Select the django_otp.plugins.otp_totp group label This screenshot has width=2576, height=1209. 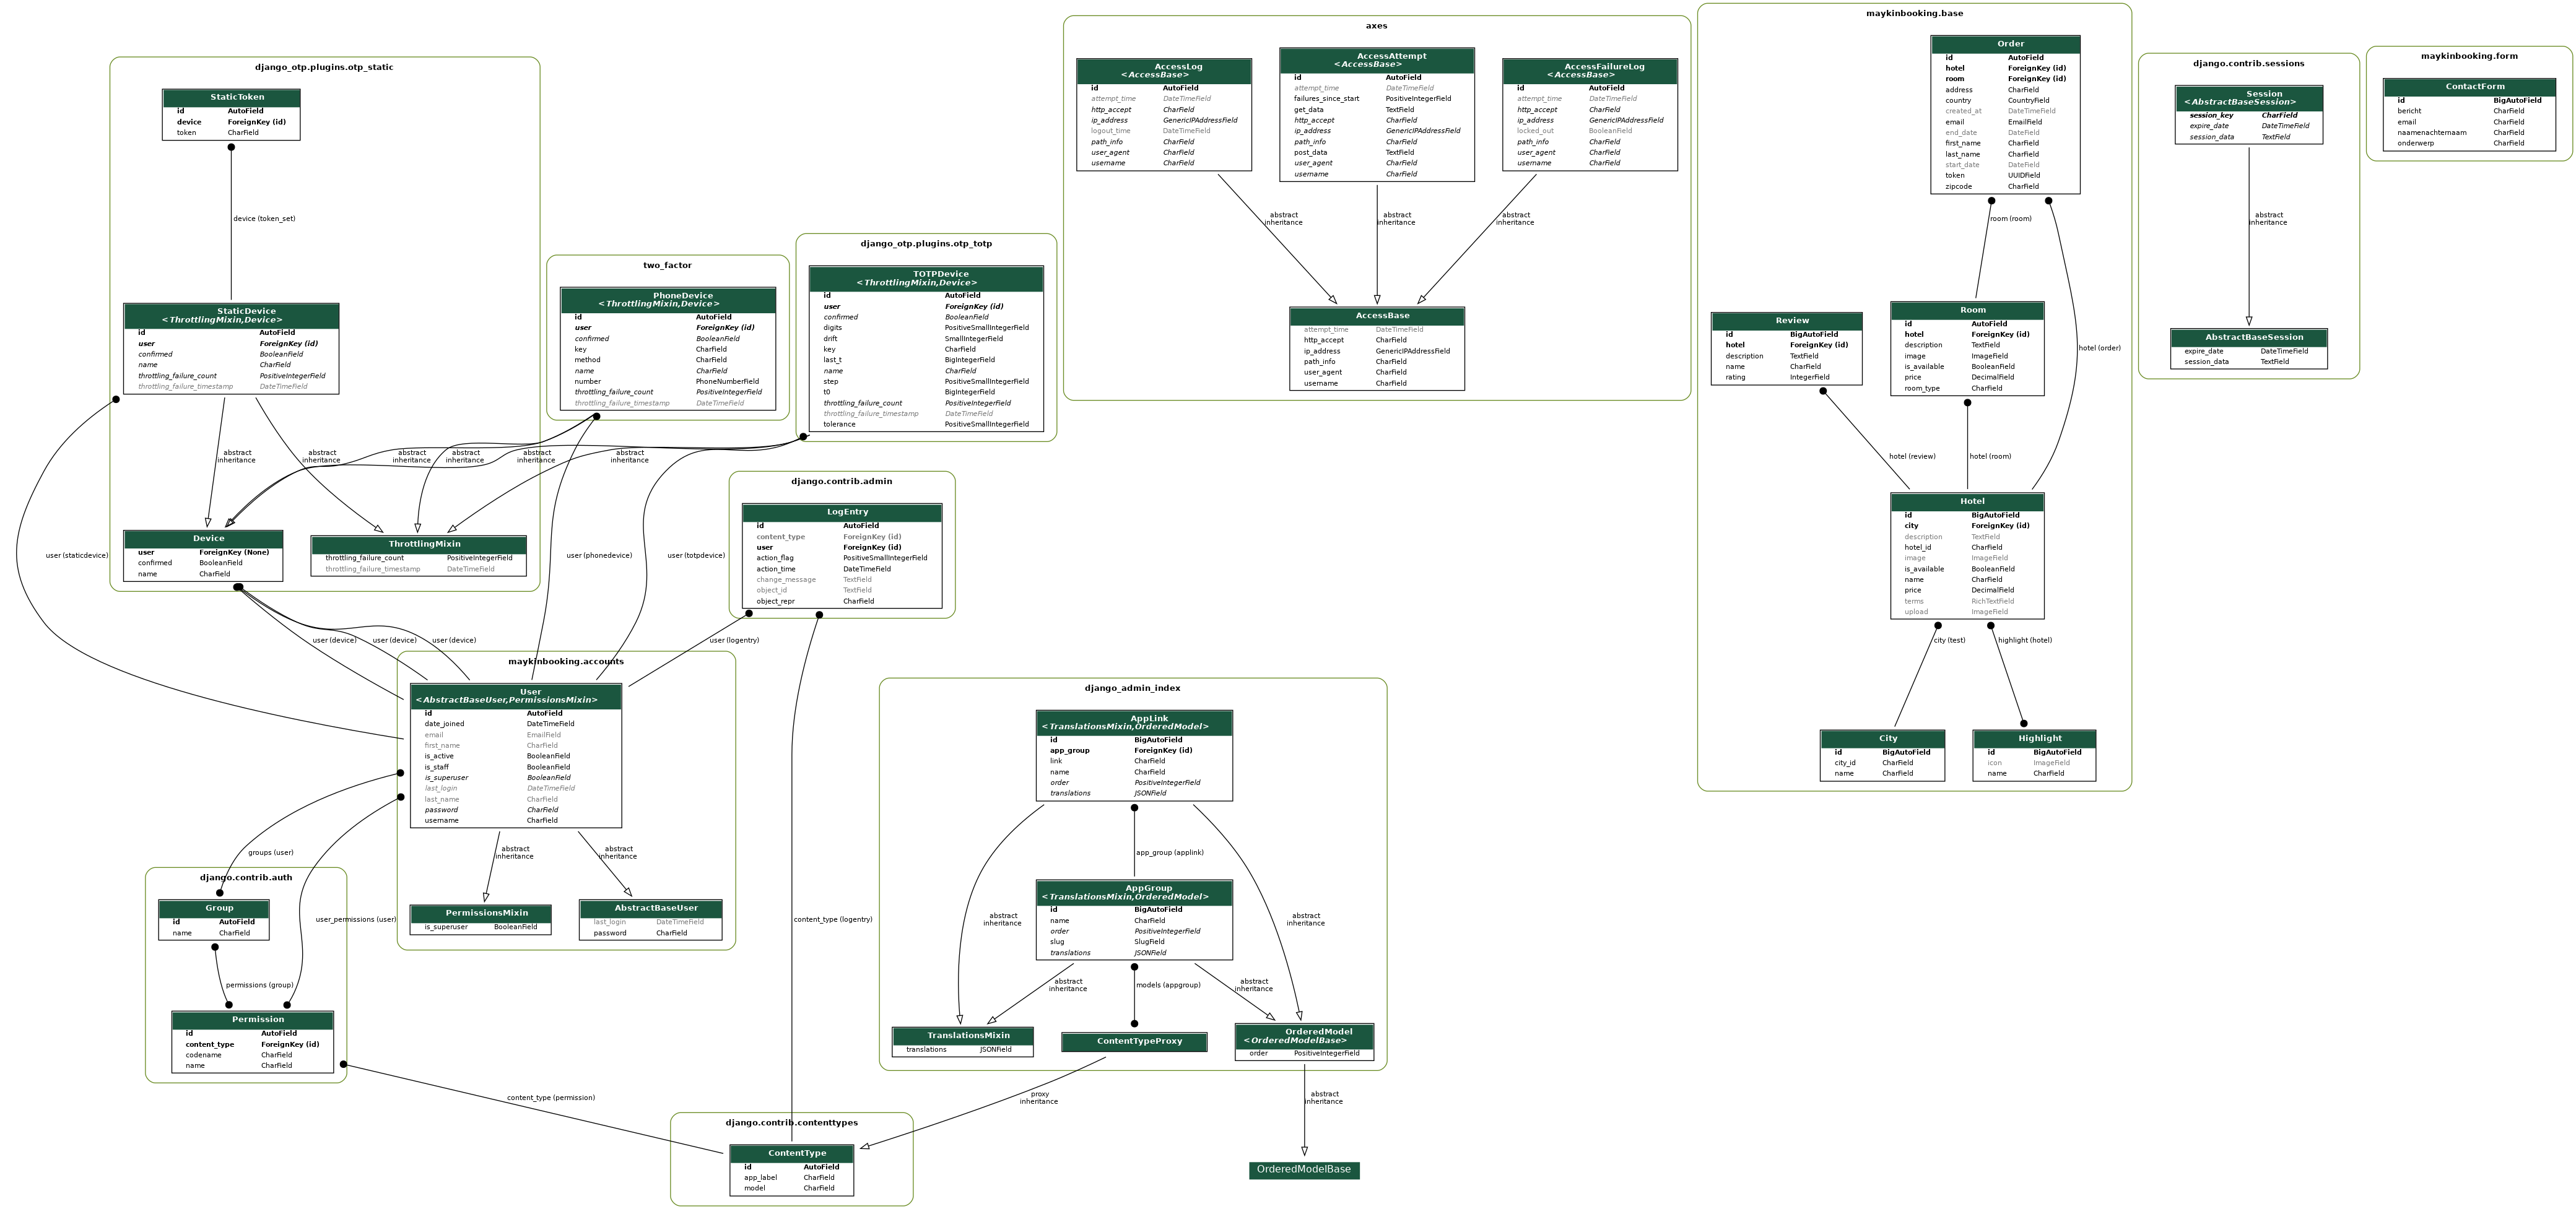(926, 244)
